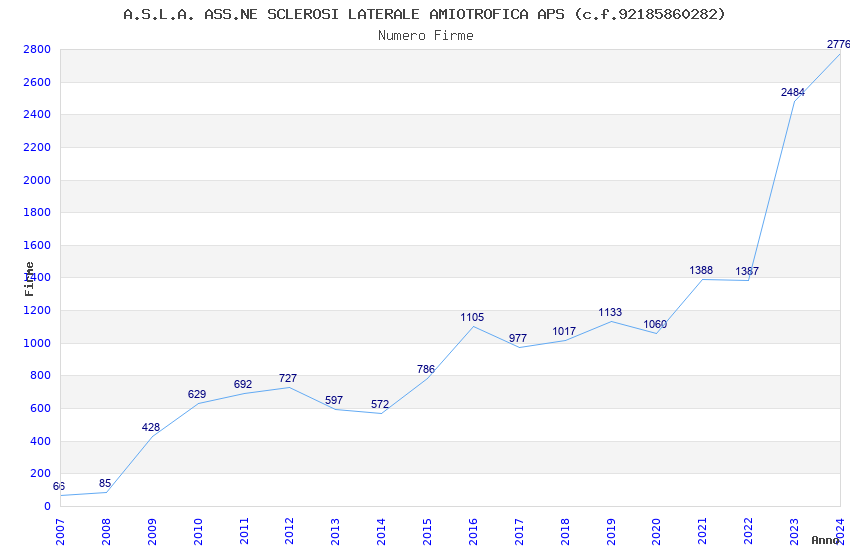Select data label 66 for 2007

click(x=59, y=486)
